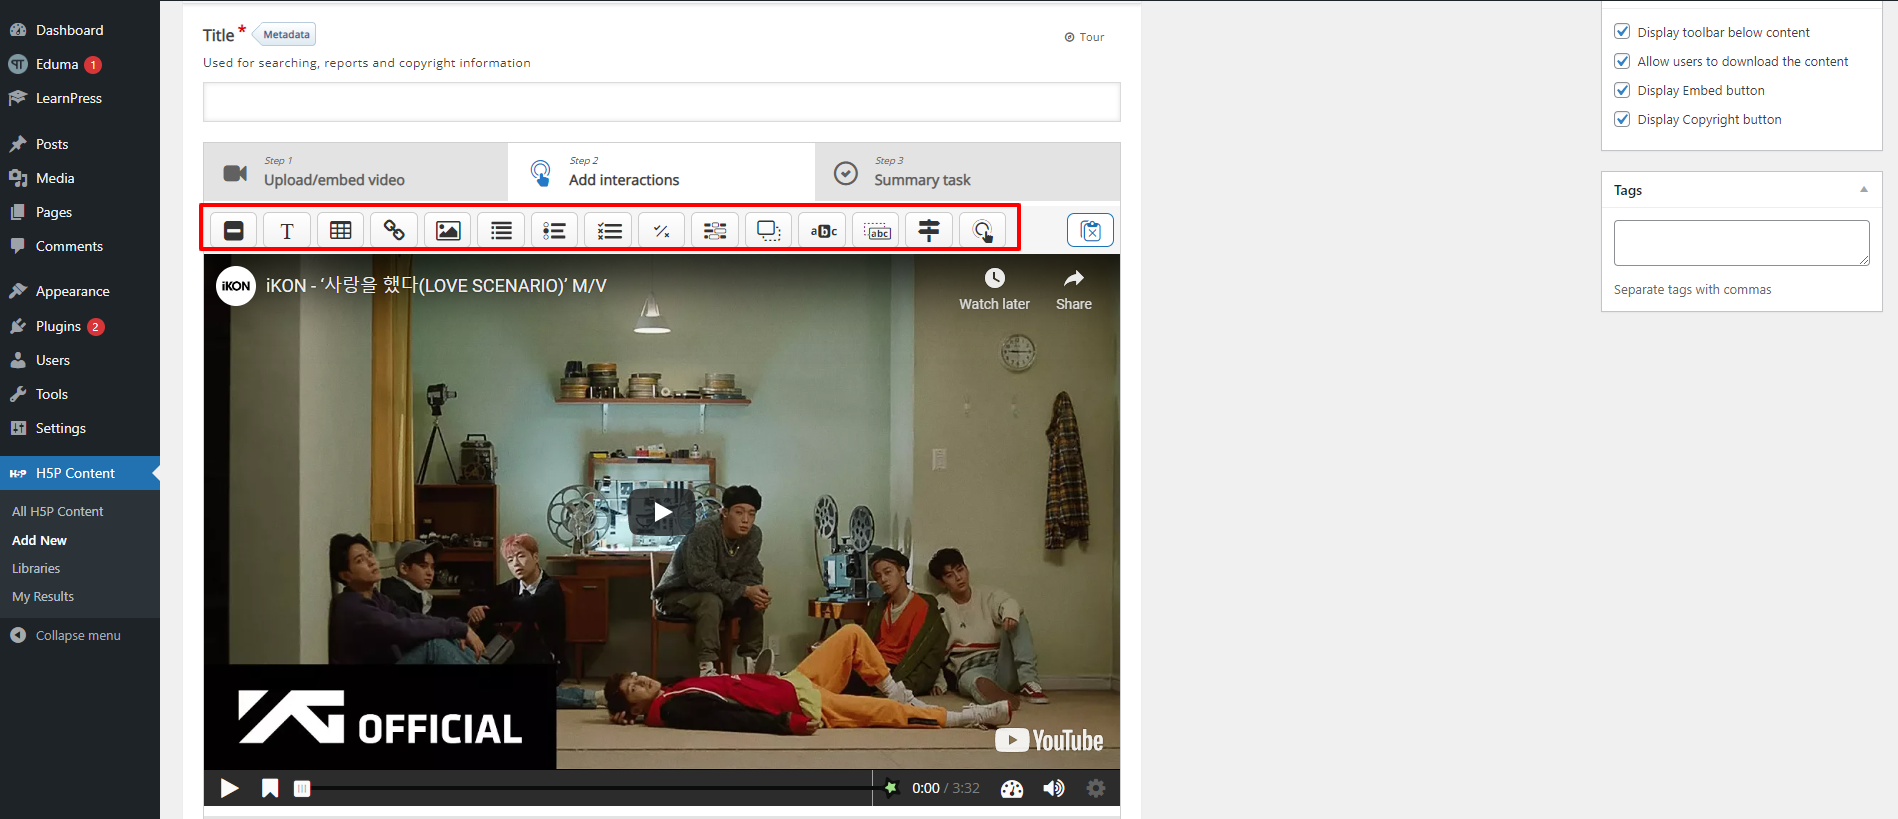Add a Link interaction with chain icon
The image size is (1898, 819).
(394, 231)
